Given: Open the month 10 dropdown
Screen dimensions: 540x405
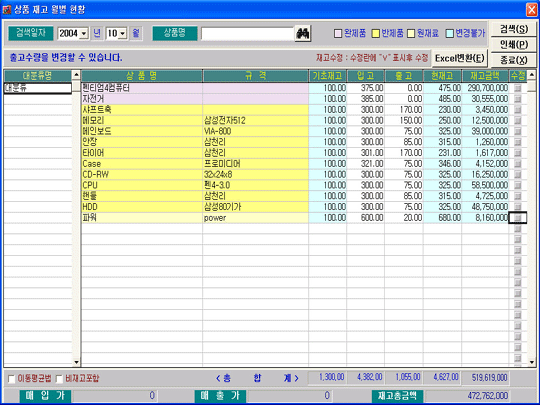Looking at the screenshot, I should [123, 34].
